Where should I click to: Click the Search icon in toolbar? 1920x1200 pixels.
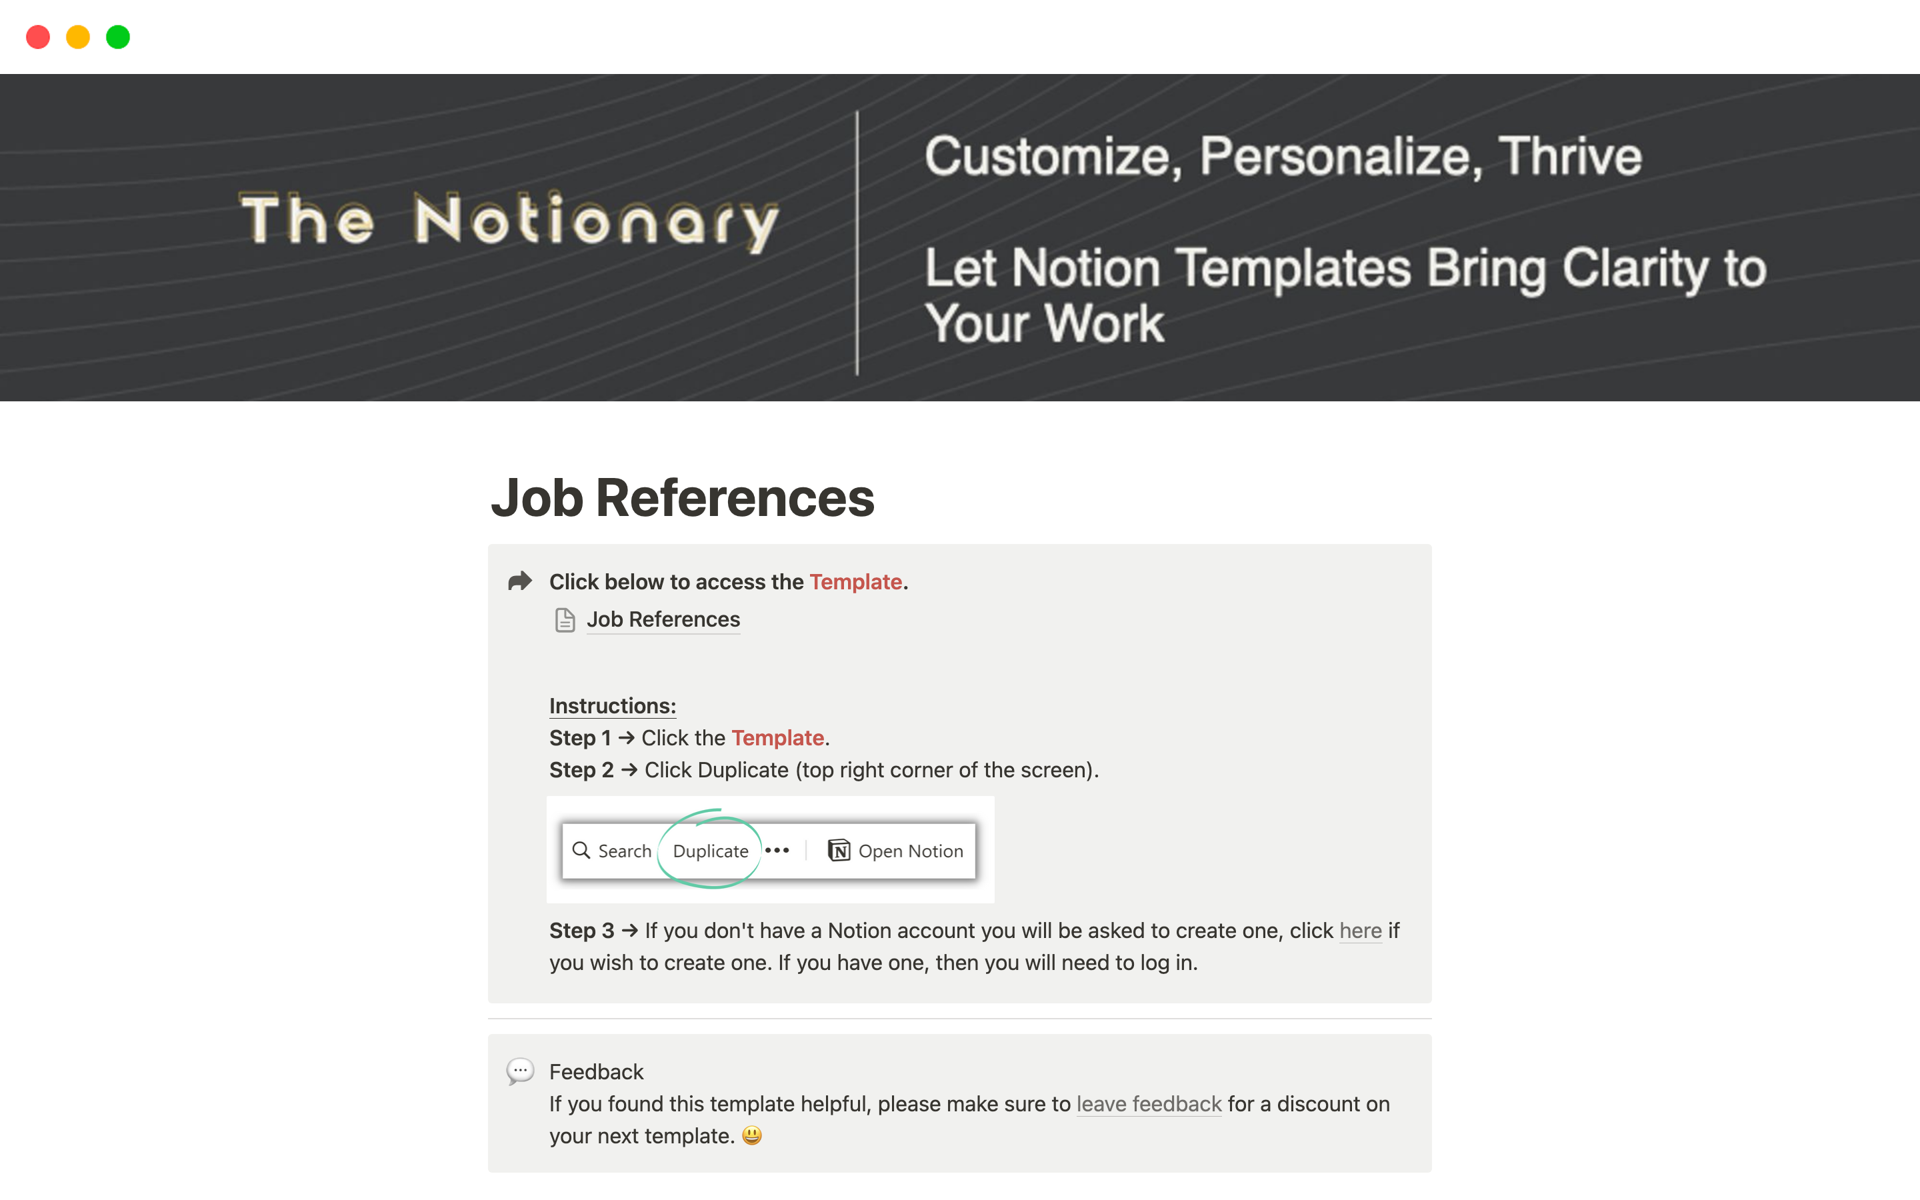(583, 850)
